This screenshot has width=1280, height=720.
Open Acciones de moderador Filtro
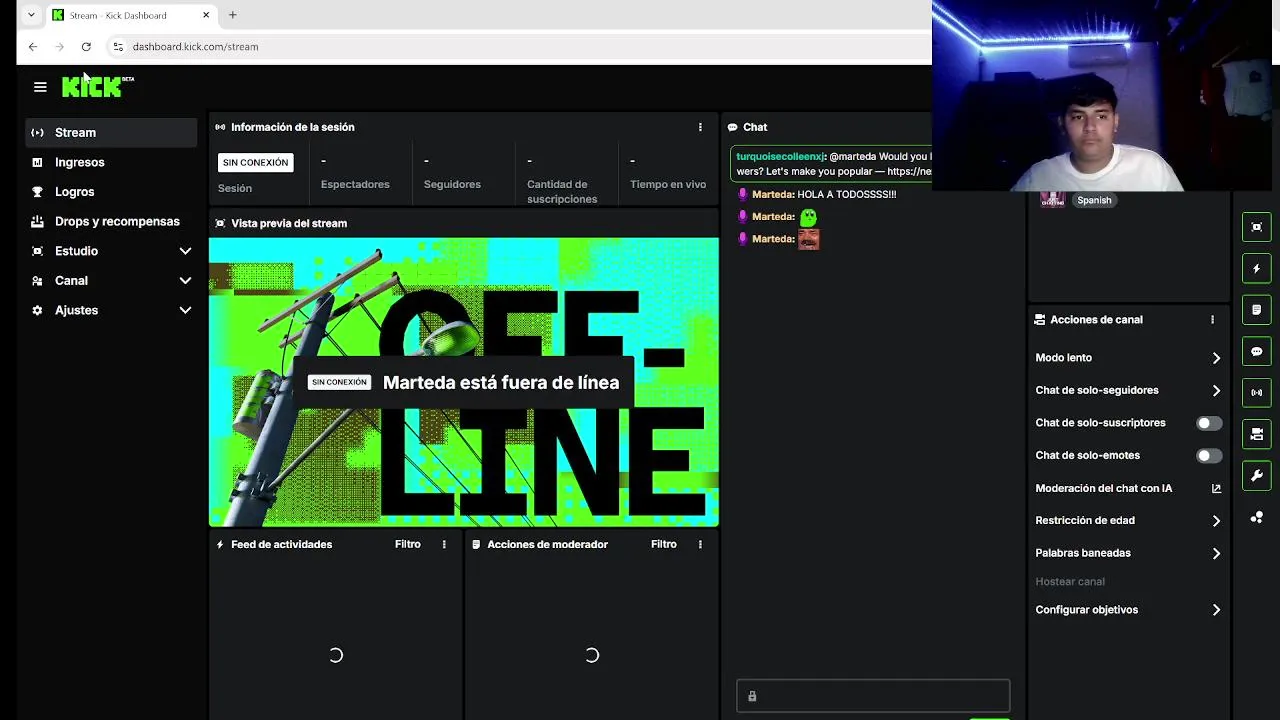coord(663,544)
